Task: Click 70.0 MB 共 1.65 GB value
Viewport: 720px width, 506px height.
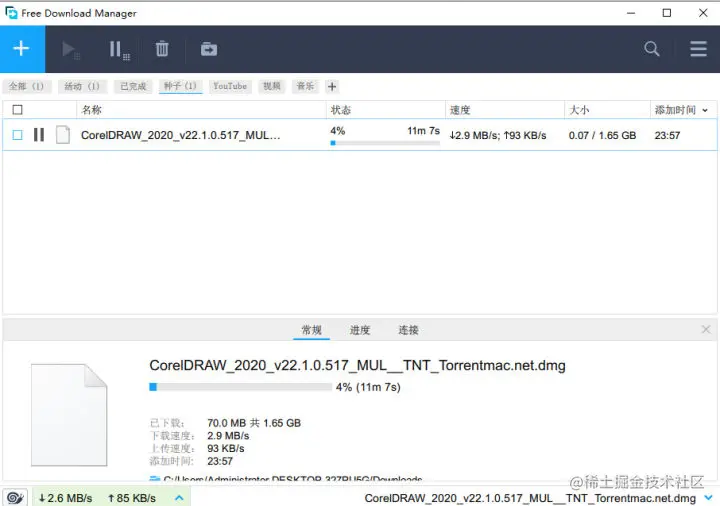Action: 254,423
